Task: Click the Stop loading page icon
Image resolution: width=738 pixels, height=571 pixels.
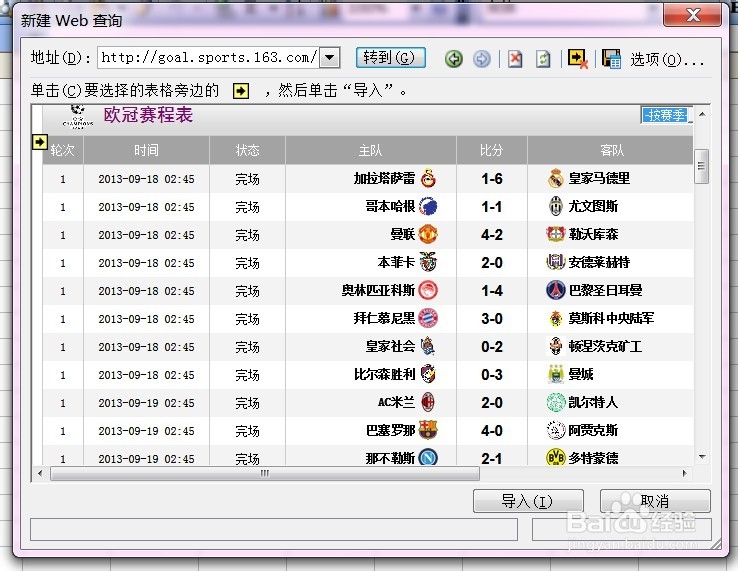Action: pos(515,59)
